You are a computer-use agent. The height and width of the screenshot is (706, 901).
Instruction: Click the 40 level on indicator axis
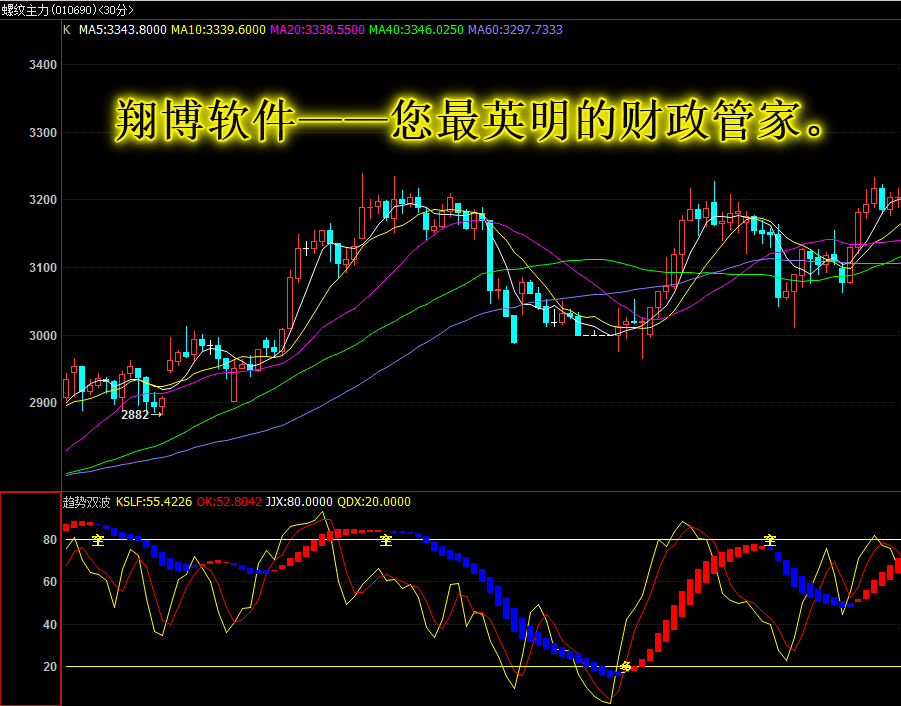50,624
